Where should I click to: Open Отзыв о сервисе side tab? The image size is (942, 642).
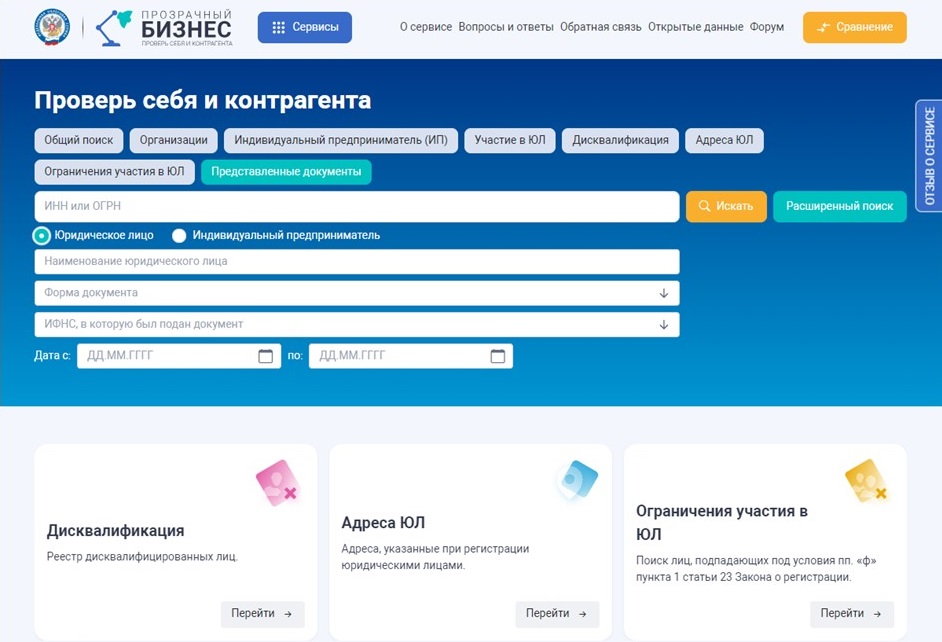pos(929,156)
